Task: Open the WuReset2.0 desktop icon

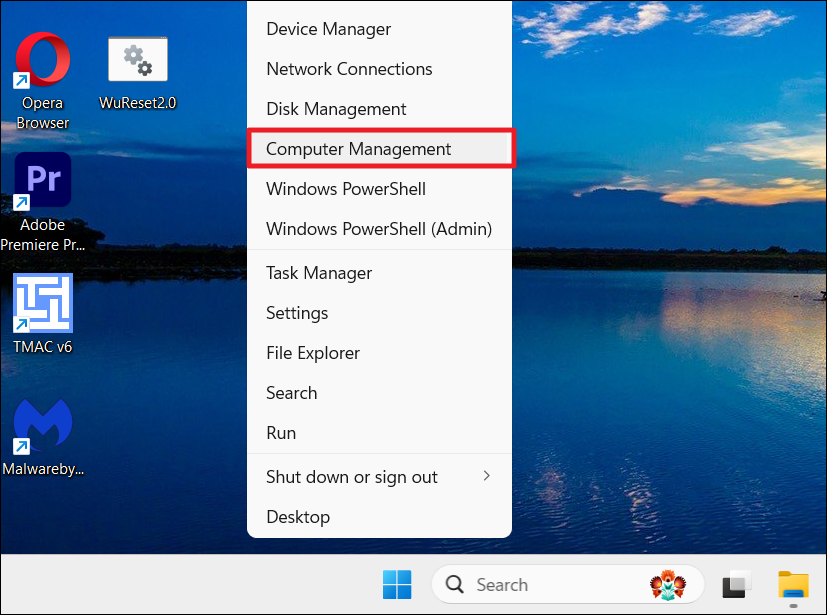Action: [x=138, y=62]
